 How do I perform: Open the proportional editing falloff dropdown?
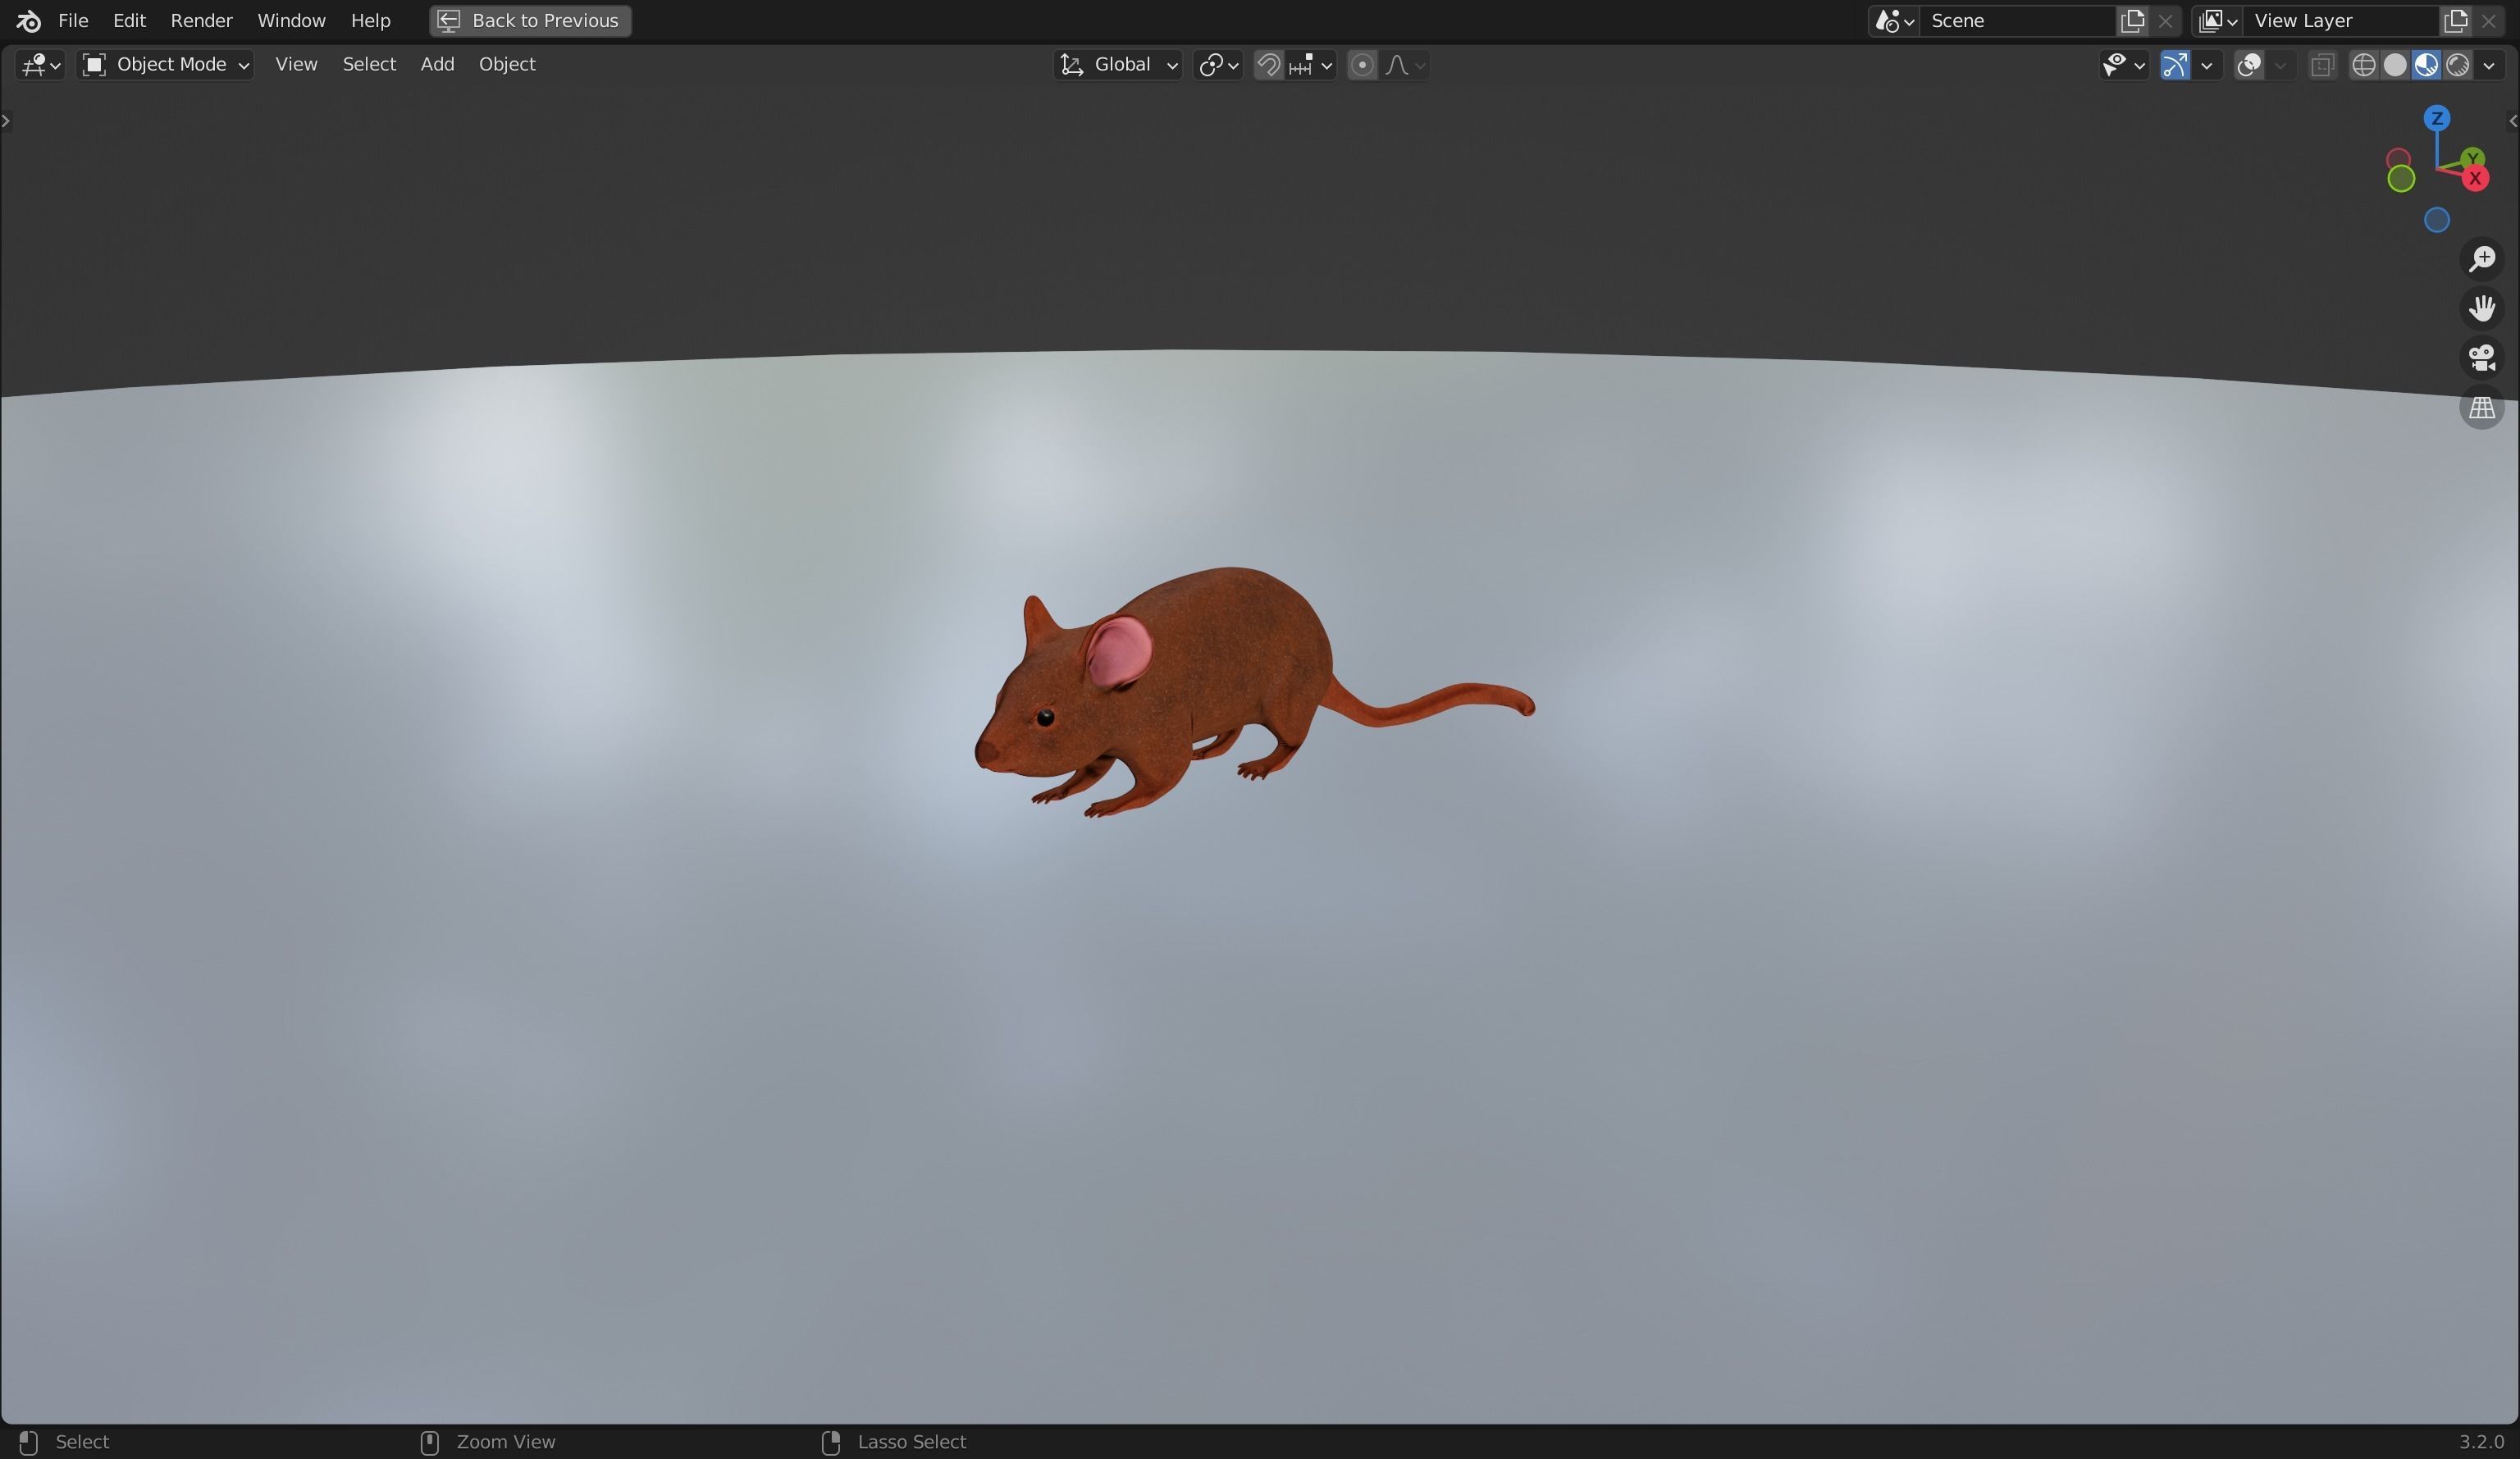click(1405, 65)
